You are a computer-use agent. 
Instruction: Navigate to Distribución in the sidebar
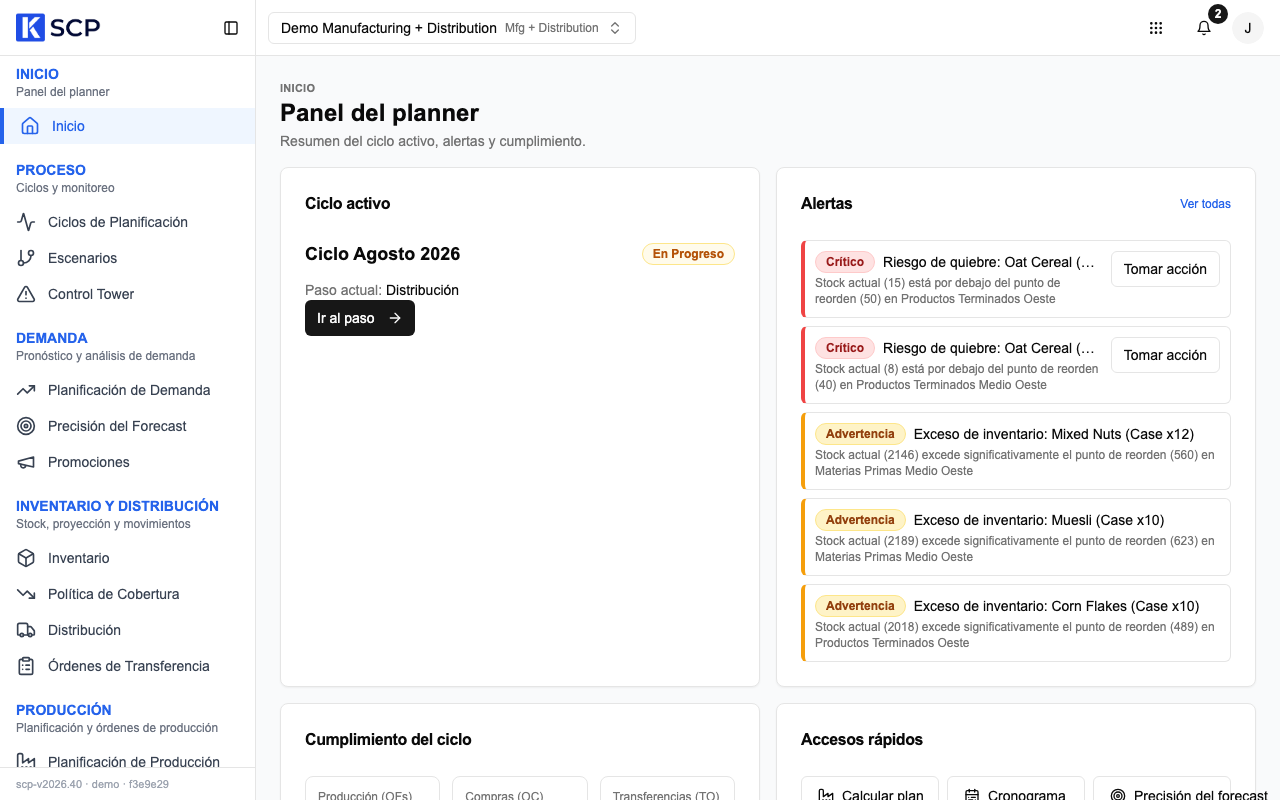pos(128,630)
